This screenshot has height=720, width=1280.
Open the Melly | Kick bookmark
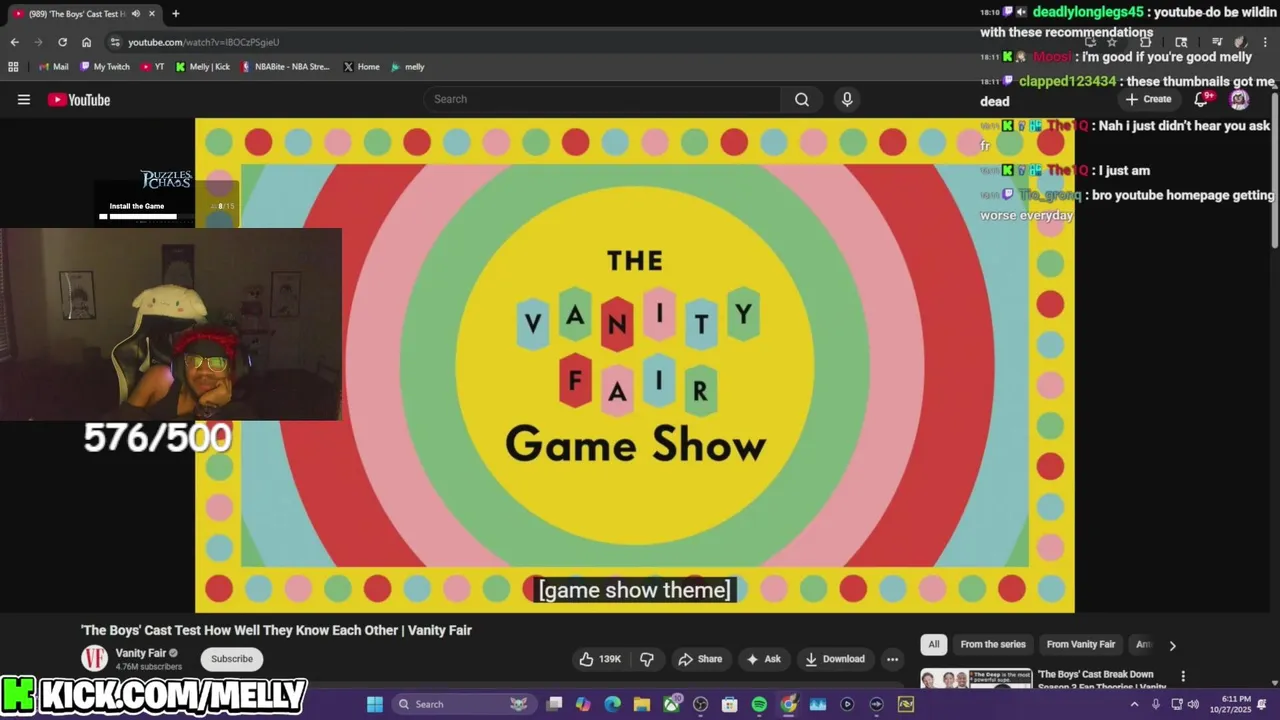point(203,67)
